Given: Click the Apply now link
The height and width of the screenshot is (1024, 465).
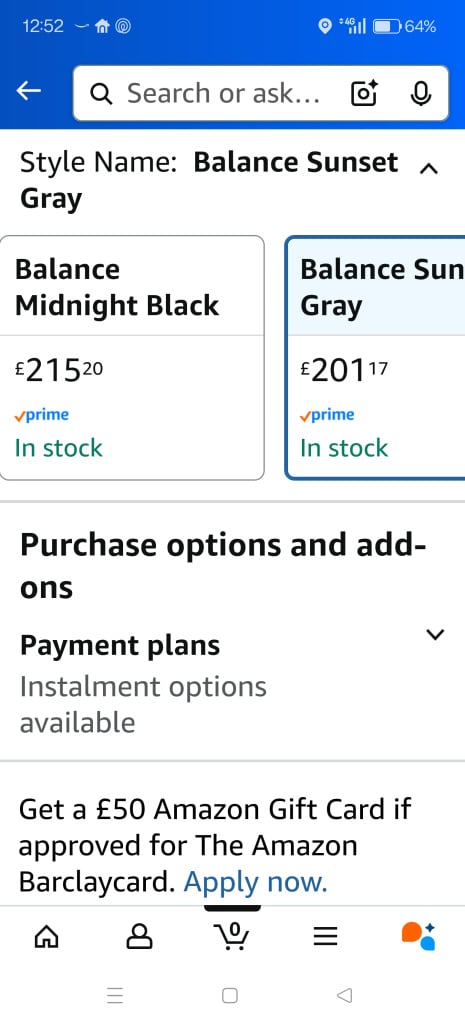Looking at the screenshot, I should tap(255, 882).
